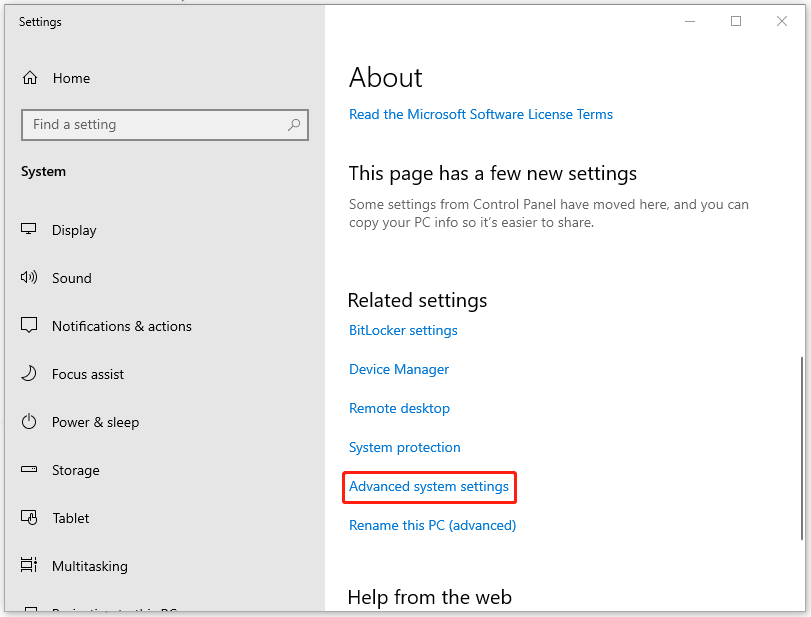Click the Multitasking icon
The height and width of the screenshot is (617, 811).
click(29, 565)
